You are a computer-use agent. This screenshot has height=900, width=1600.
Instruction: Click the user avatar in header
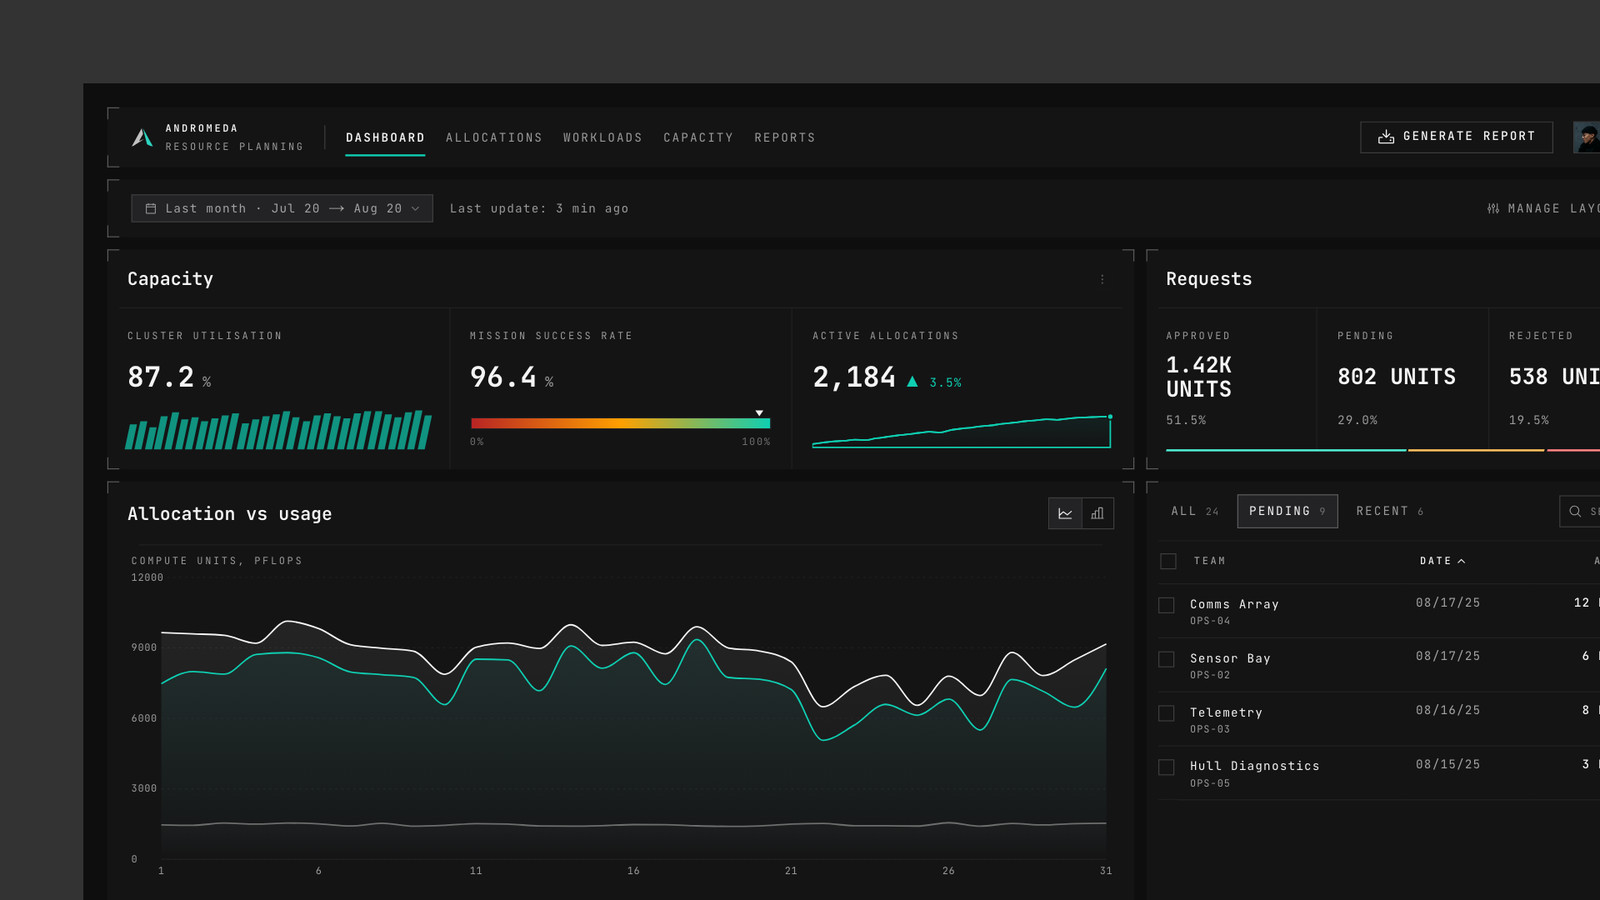tap(1587, 137)
